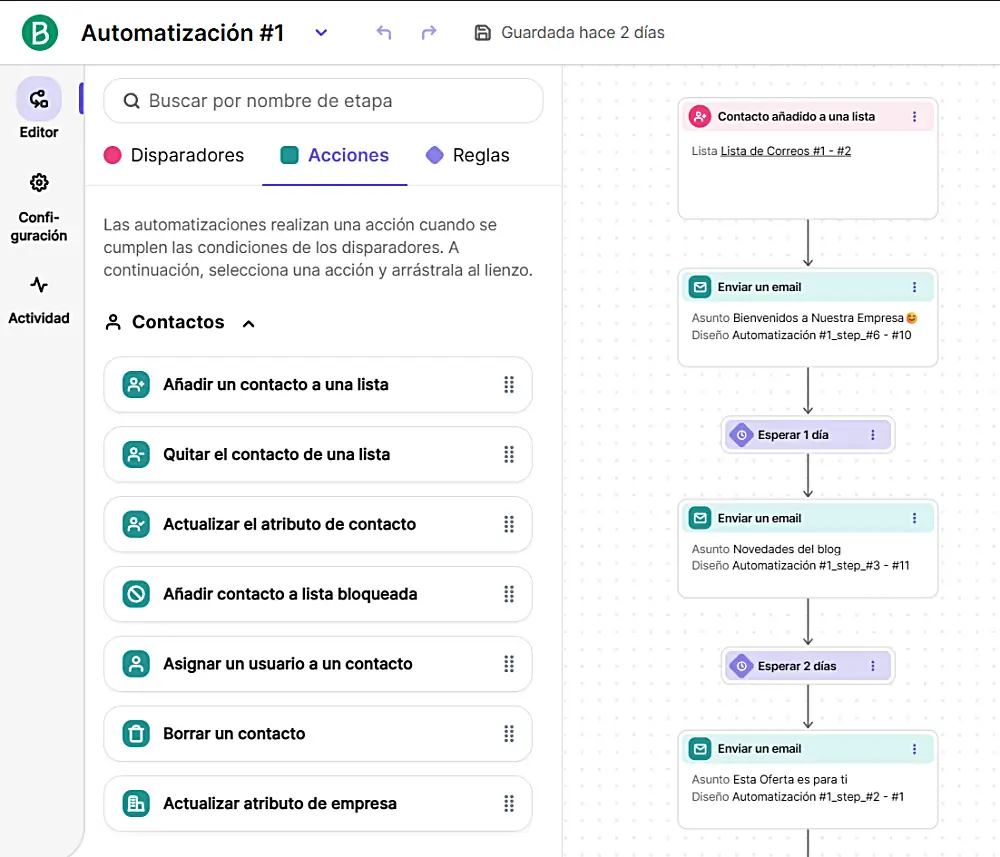
Task: Click the envelope icon on the first Enviar un email node
Action: [x=699, y=286]
